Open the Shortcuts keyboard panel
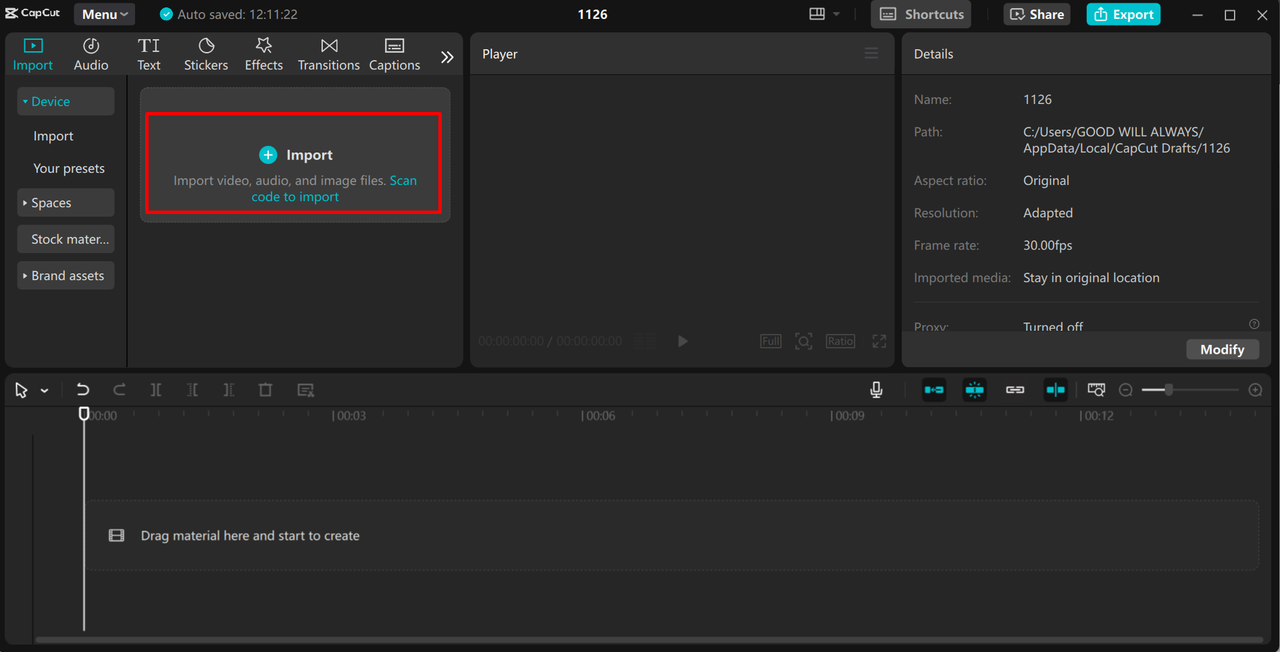Viewport: 1280px width, 652px height. pos(922,14)
